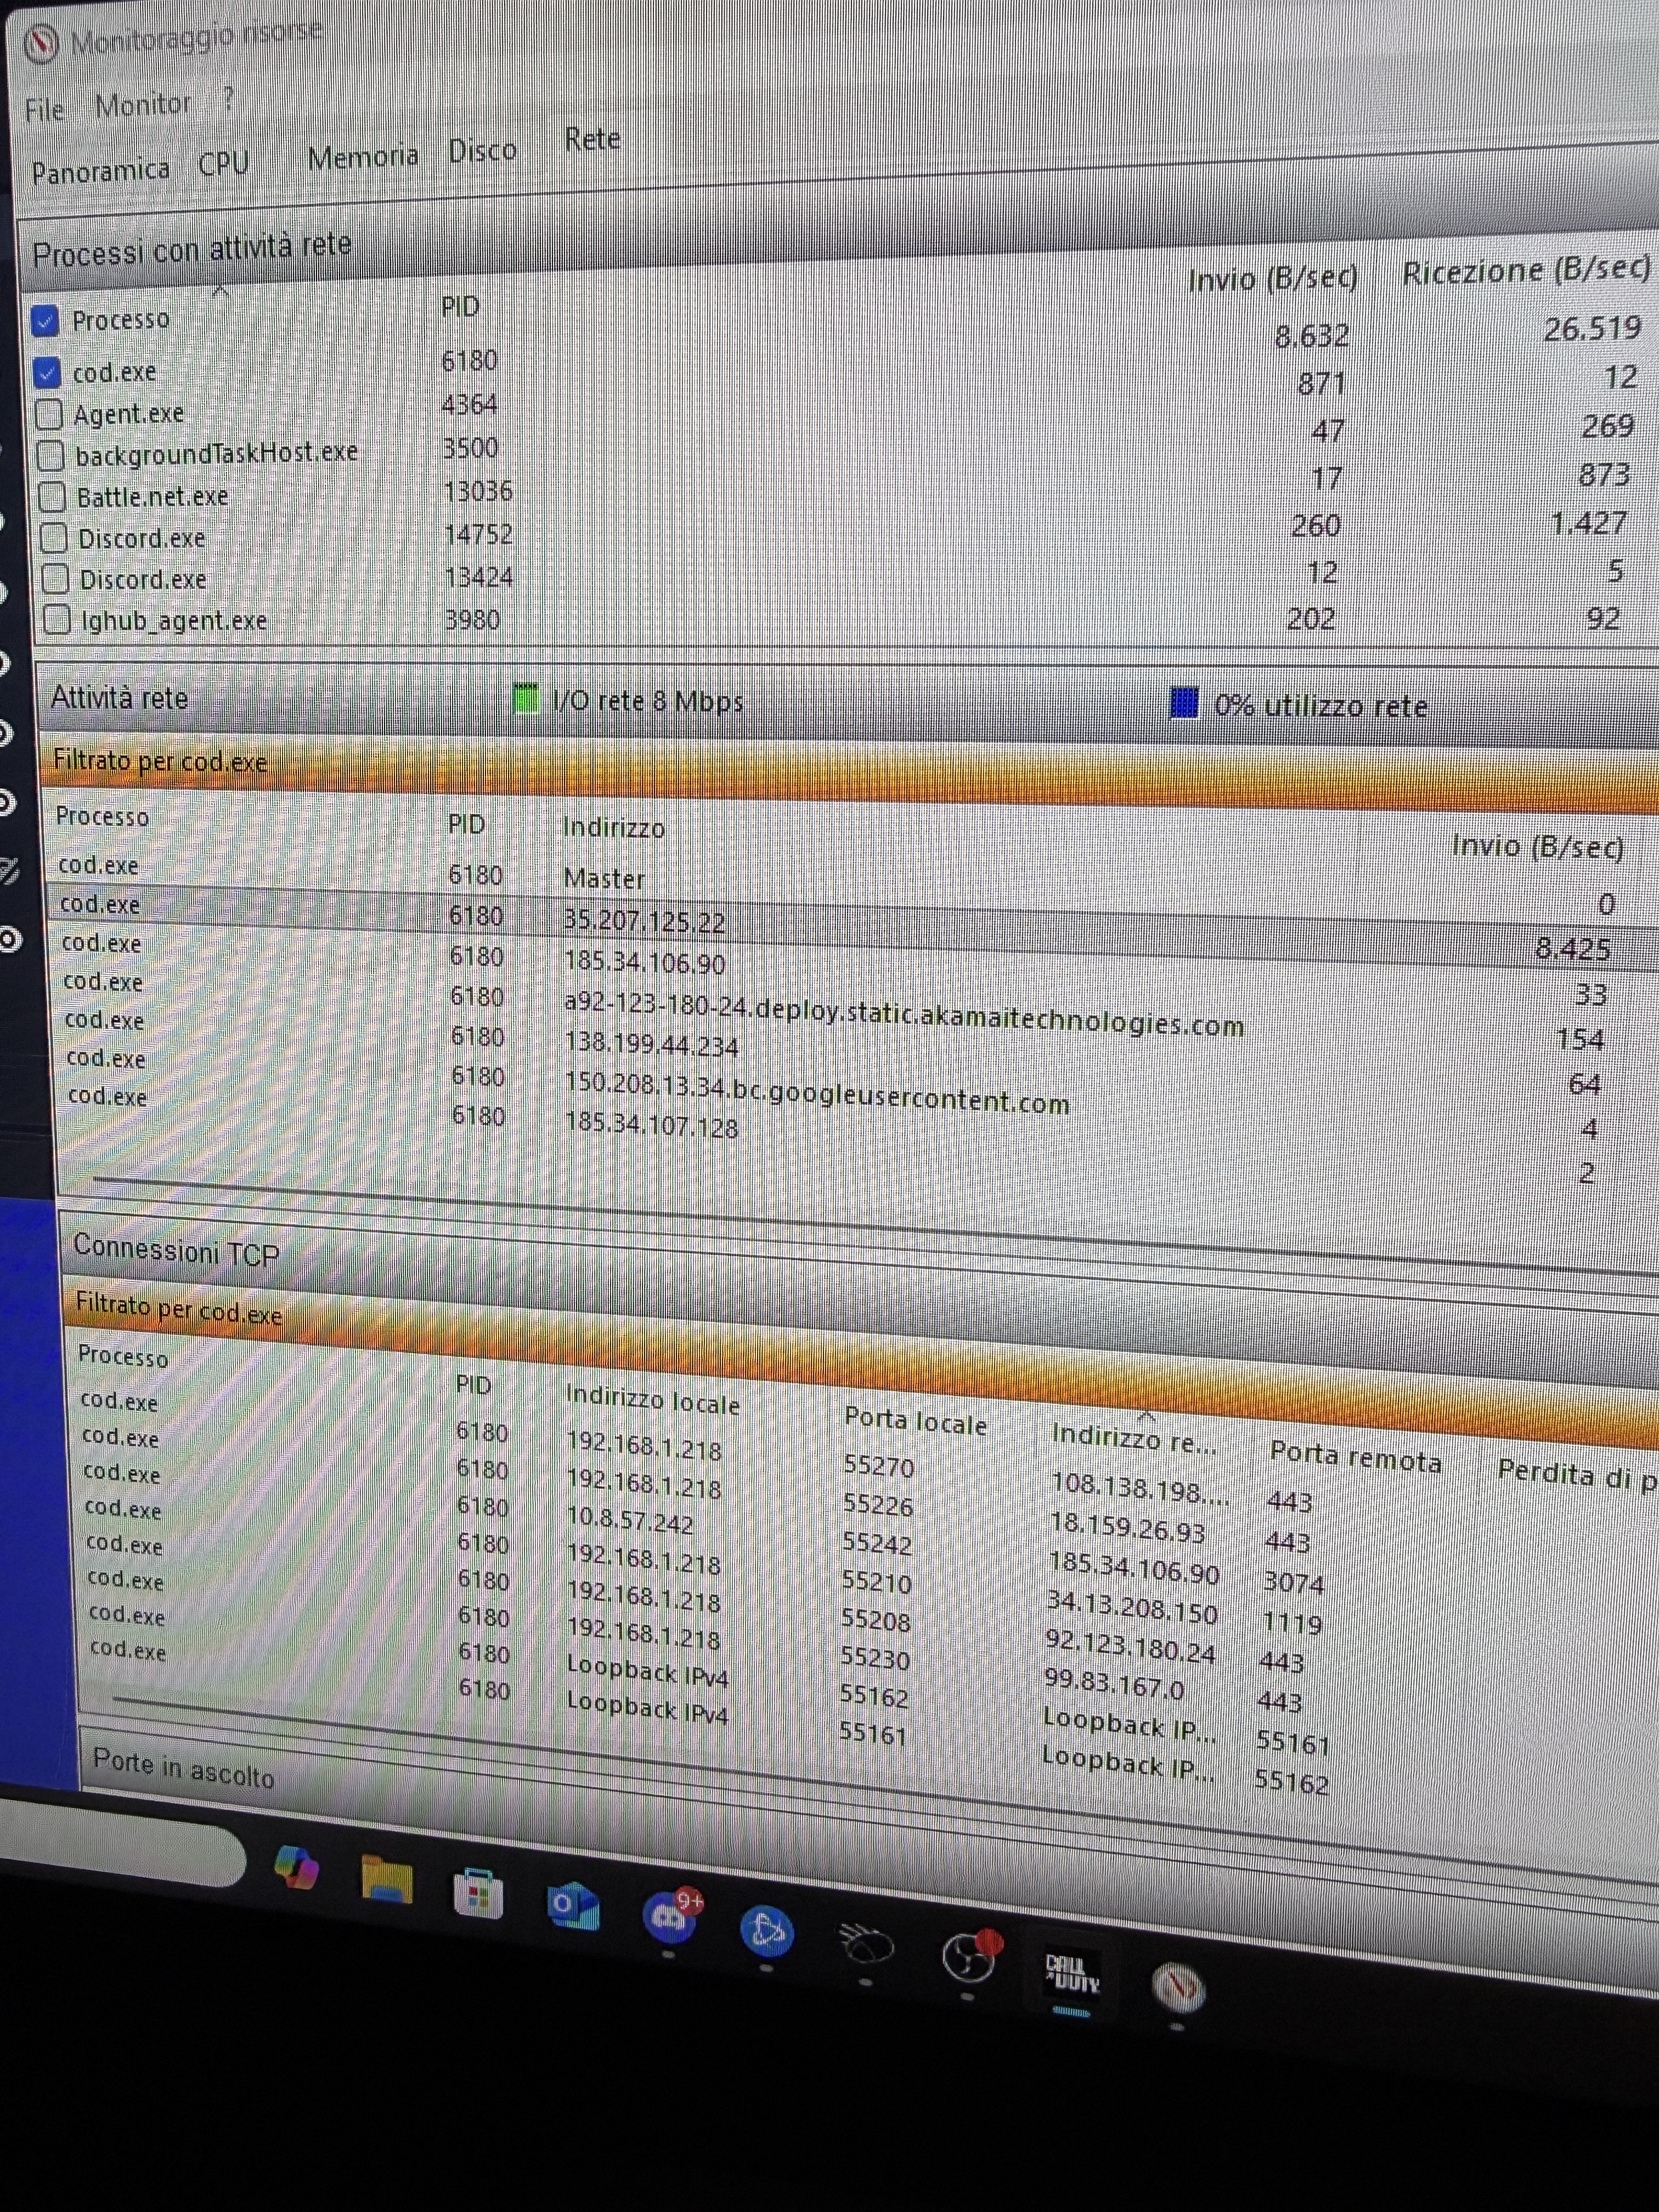Collapse the Connessioni TCP section header

pyautogui.click(x=176, y=1249)
